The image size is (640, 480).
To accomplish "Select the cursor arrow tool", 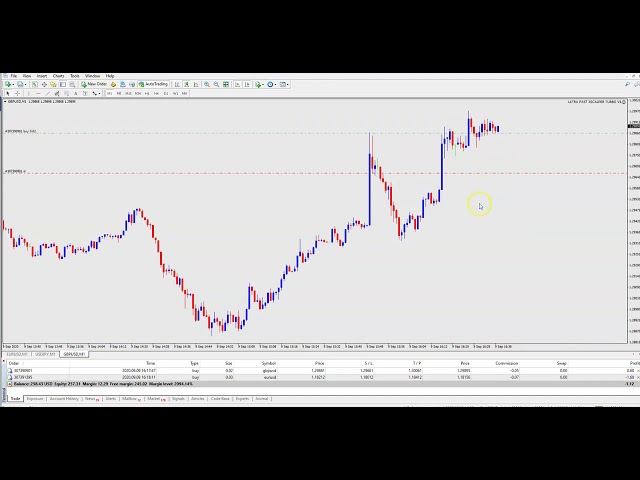I will pos(7,93).
